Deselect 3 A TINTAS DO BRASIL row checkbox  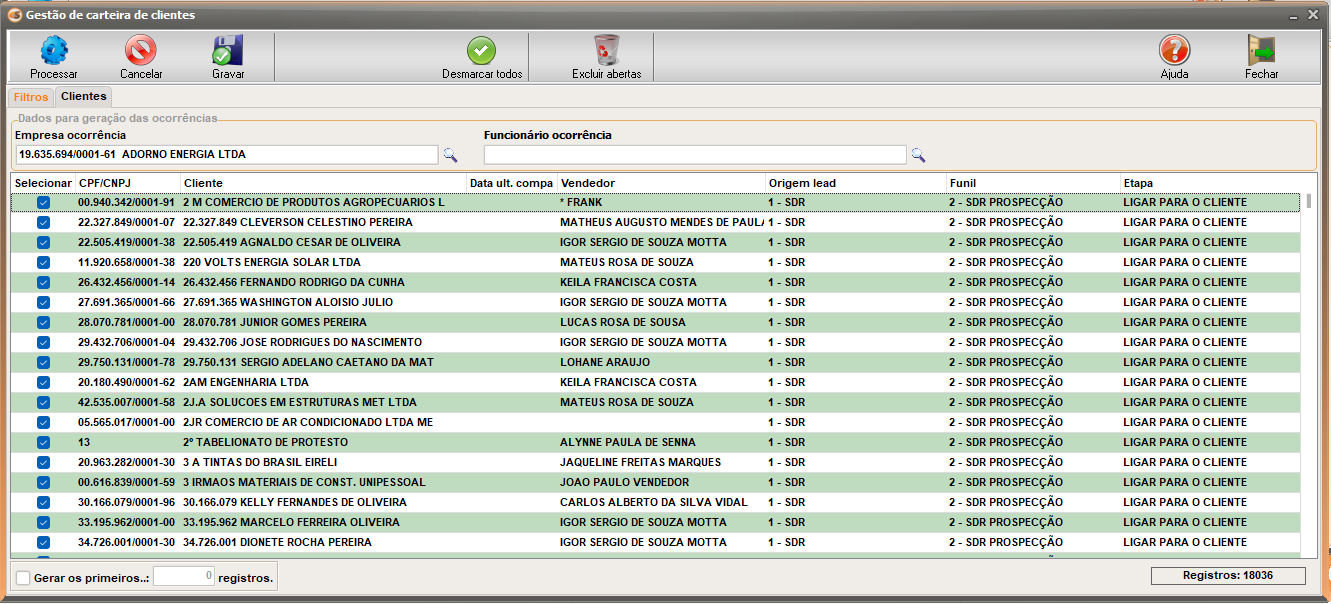coord(43,462)
